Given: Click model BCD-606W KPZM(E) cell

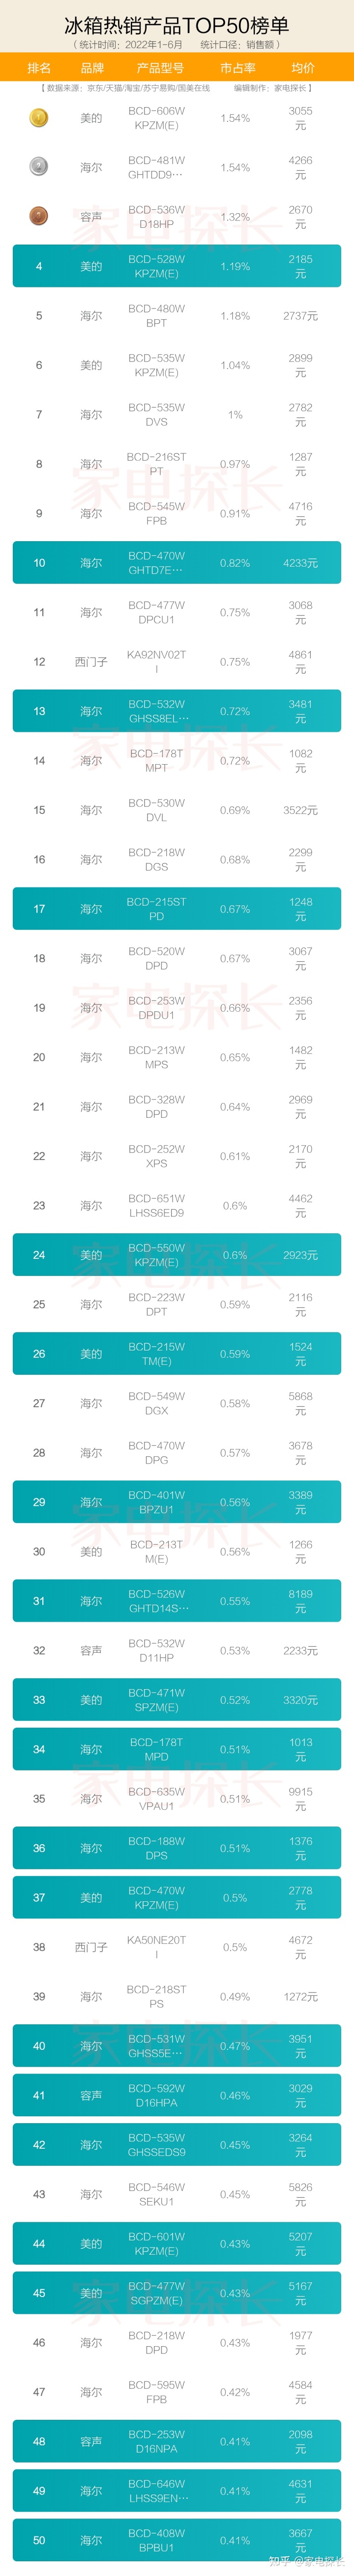Looking at the screenshot, I should [156, 118].
